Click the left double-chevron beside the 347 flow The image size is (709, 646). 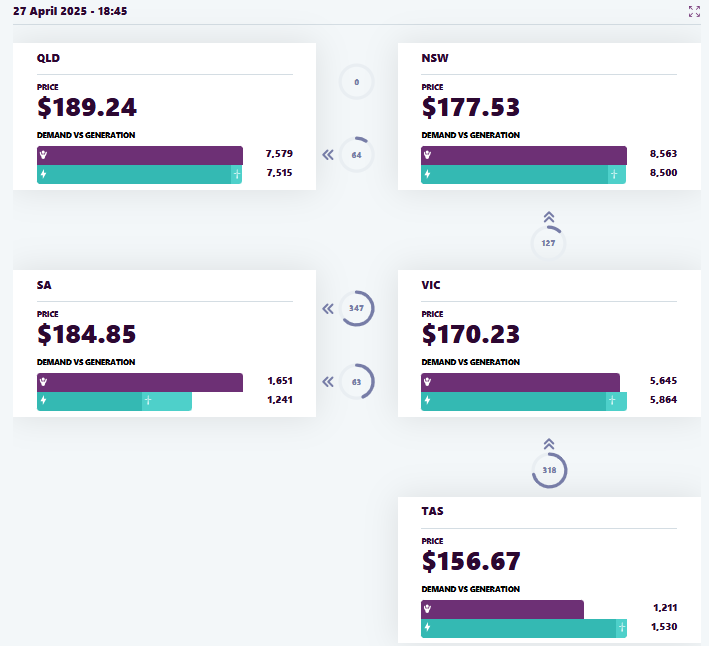coord(328,309)
